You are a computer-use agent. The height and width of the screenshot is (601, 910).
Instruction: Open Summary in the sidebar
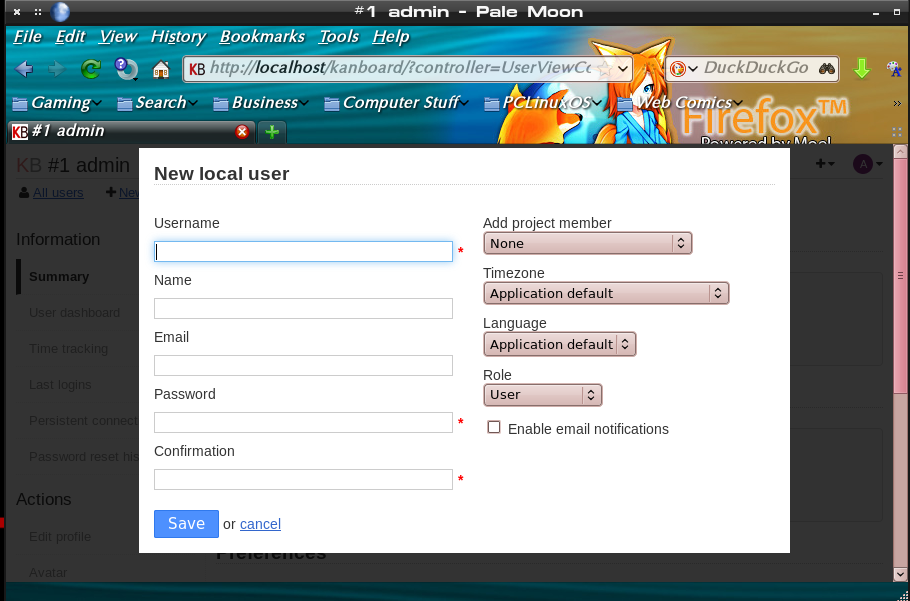click(x=59, y=277)
